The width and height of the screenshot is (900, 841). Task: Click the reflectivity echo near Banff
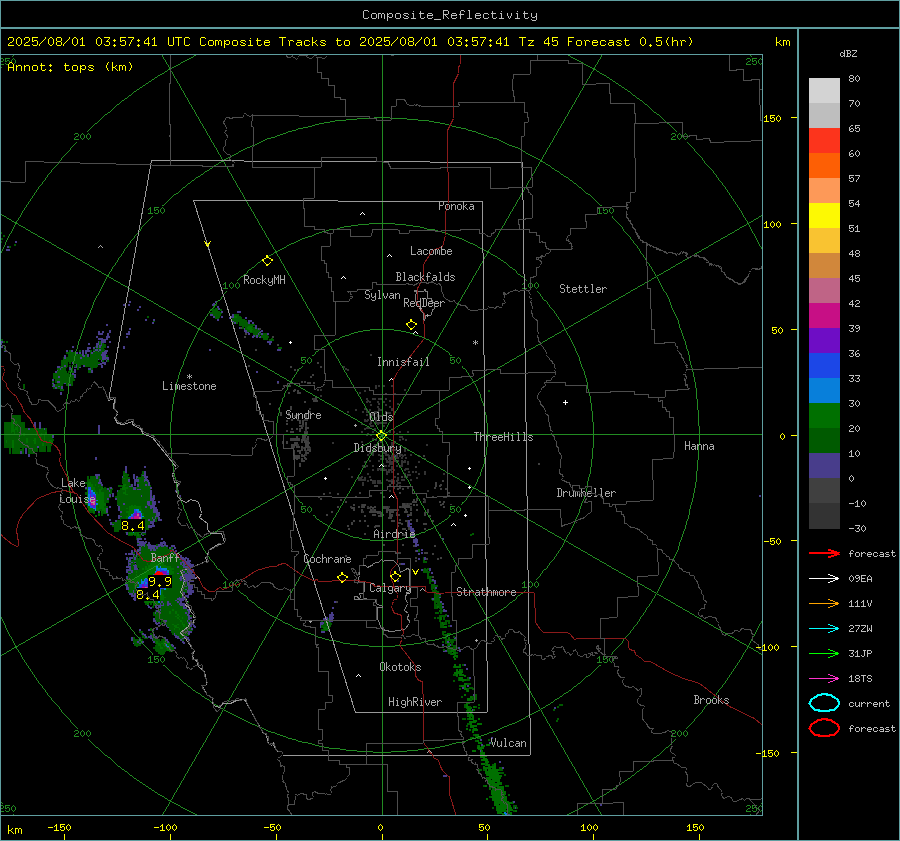(x=161, y=591)
